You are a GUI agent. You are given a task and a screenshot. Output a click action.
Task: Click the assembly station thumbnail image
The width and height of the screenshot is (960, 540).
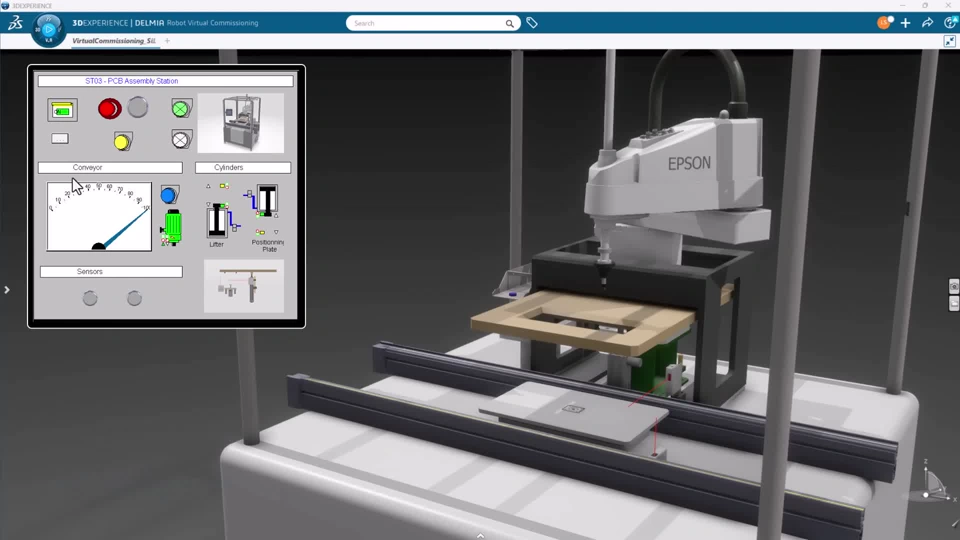[241, 123]
